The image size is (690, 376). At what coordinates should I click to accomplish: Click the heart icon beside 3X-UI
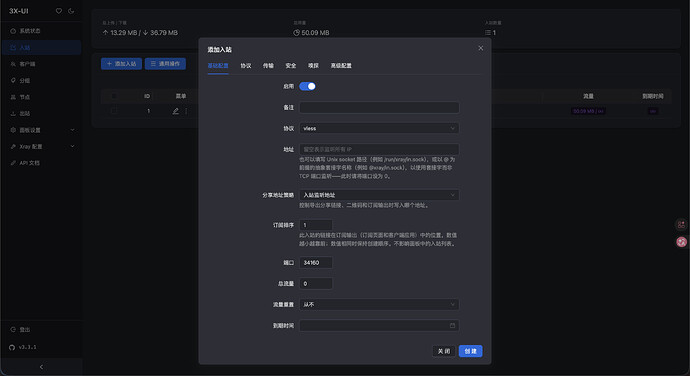pyautogui.click(x=59, y=11)
